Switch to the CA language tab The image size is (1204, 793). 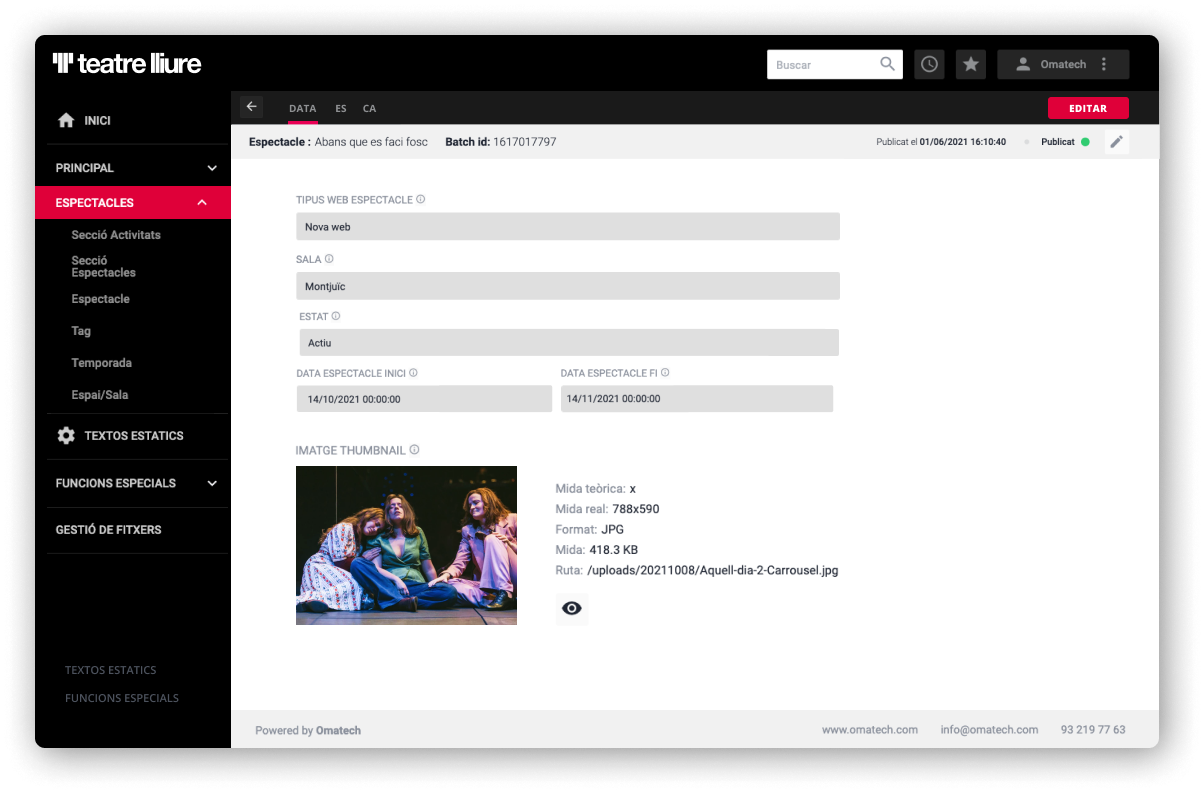point(370,108)
